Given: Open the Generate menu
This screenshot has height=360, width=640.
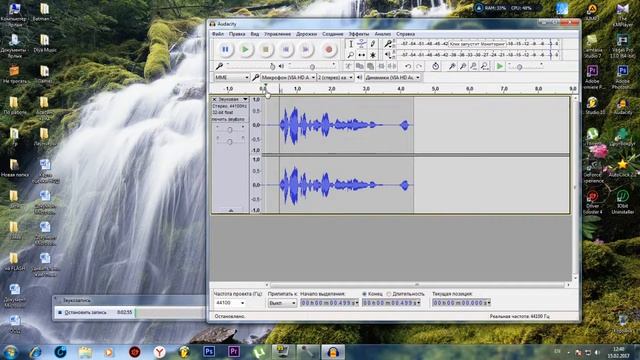Looking at the screenshot, I should 333,34.
